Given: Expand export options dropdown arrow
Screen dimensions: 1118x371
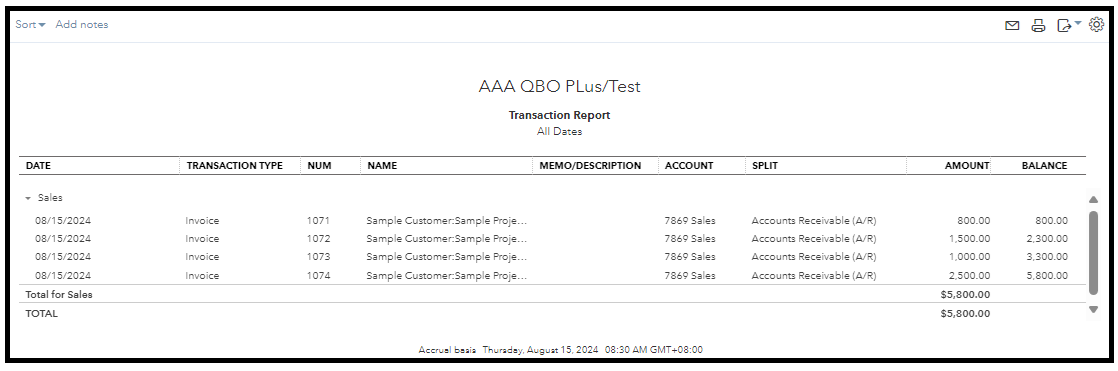Looking at the screenshot, I should click(1078, 24).
